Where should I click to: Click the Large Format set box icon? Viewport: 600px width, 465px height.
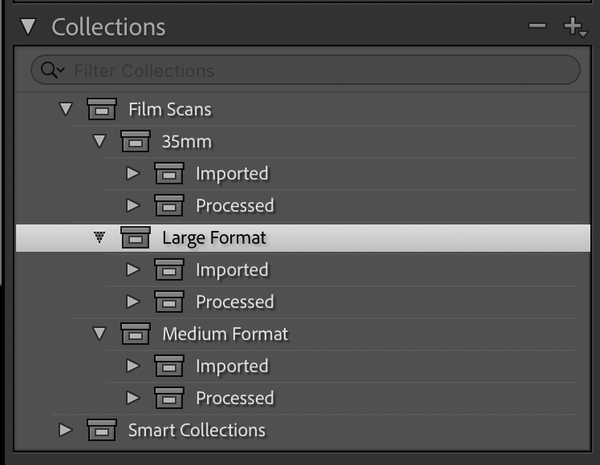pyautogui.click(x=135, y=237)
